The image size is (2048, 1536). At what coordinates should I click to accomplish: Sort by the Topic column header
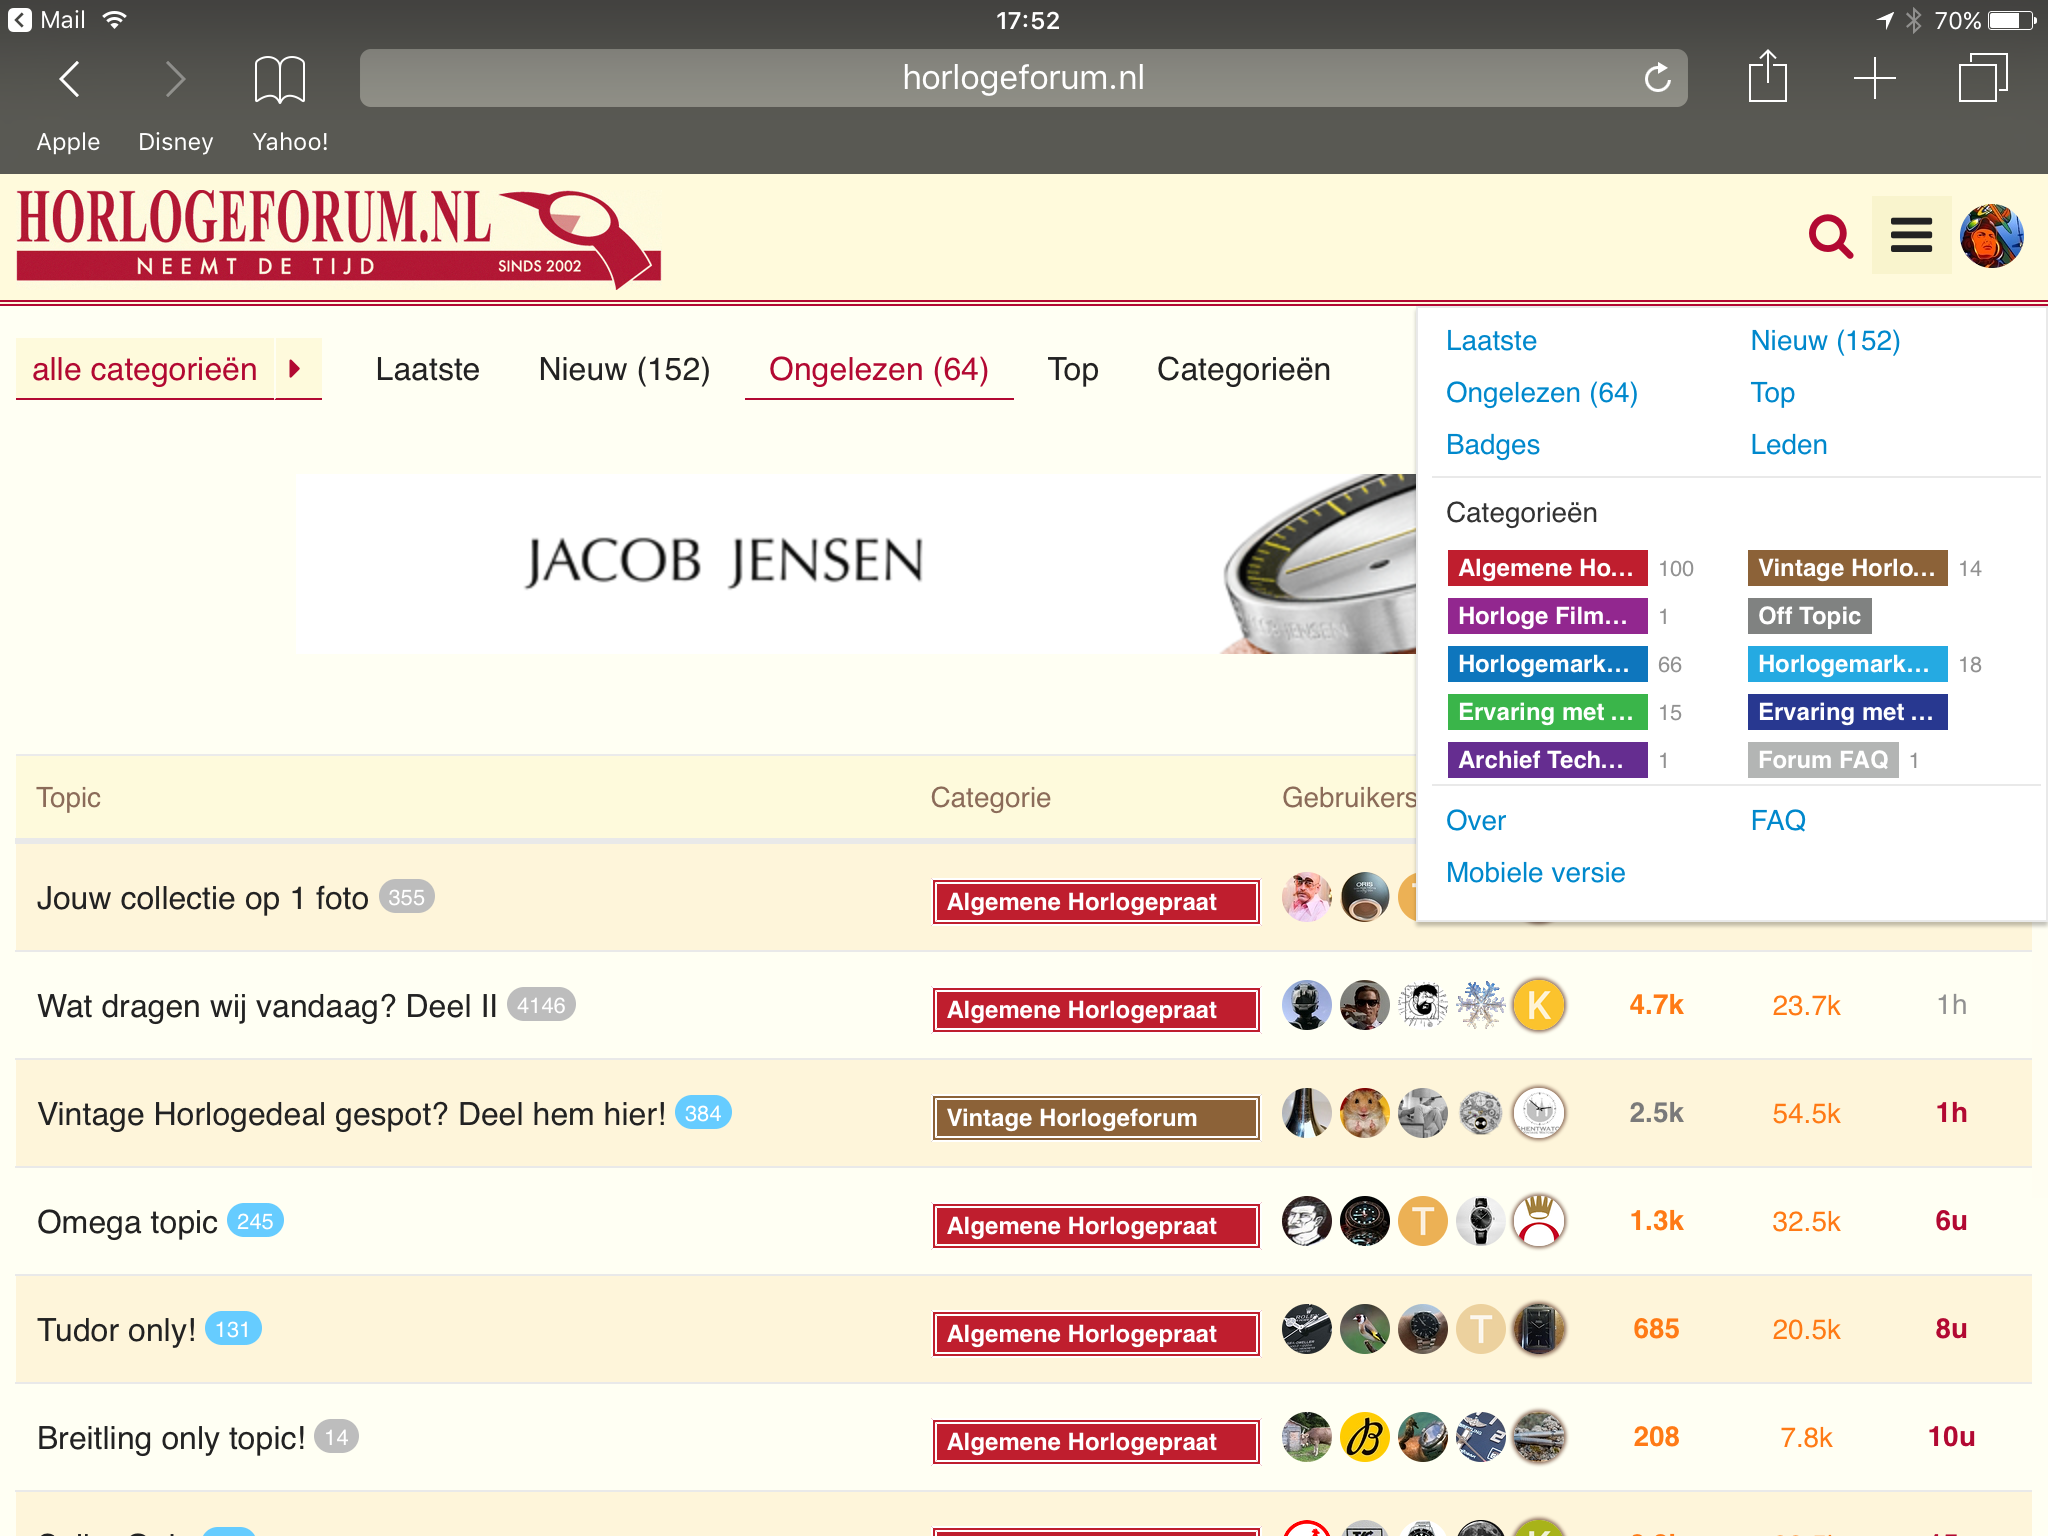68,798
